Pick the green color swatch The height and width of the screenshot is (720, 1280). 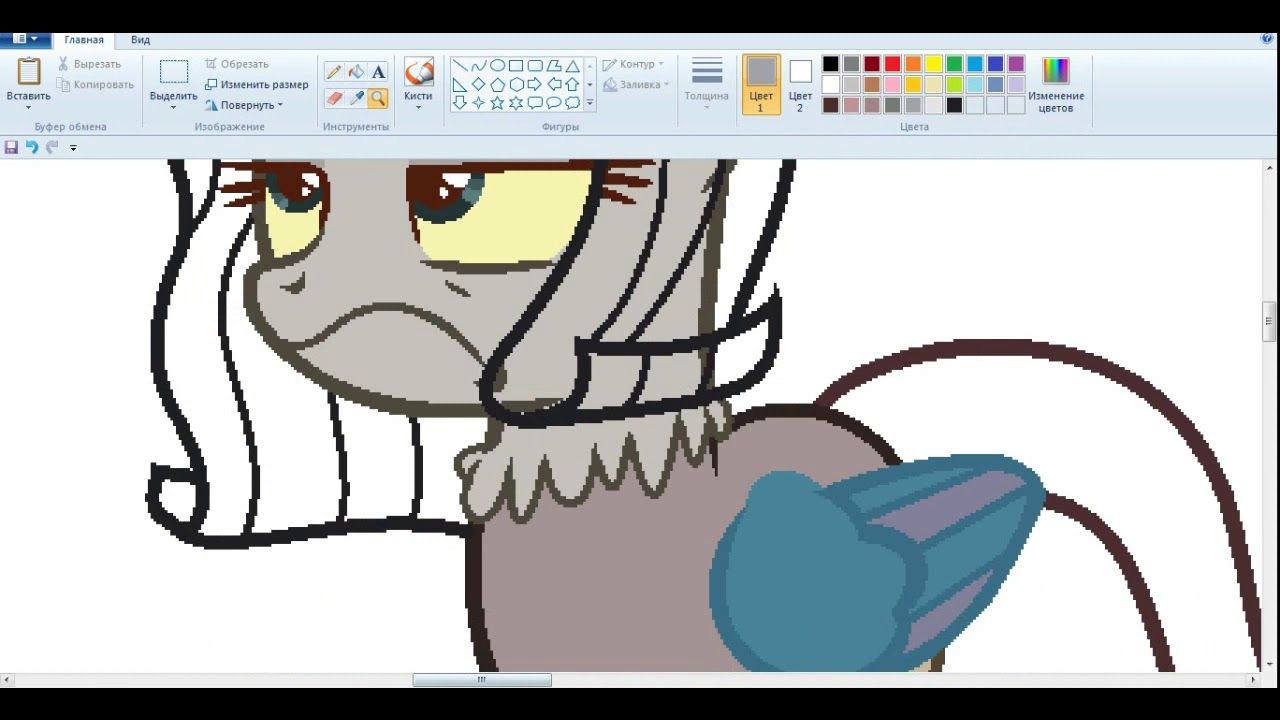(x=954, y=64)
